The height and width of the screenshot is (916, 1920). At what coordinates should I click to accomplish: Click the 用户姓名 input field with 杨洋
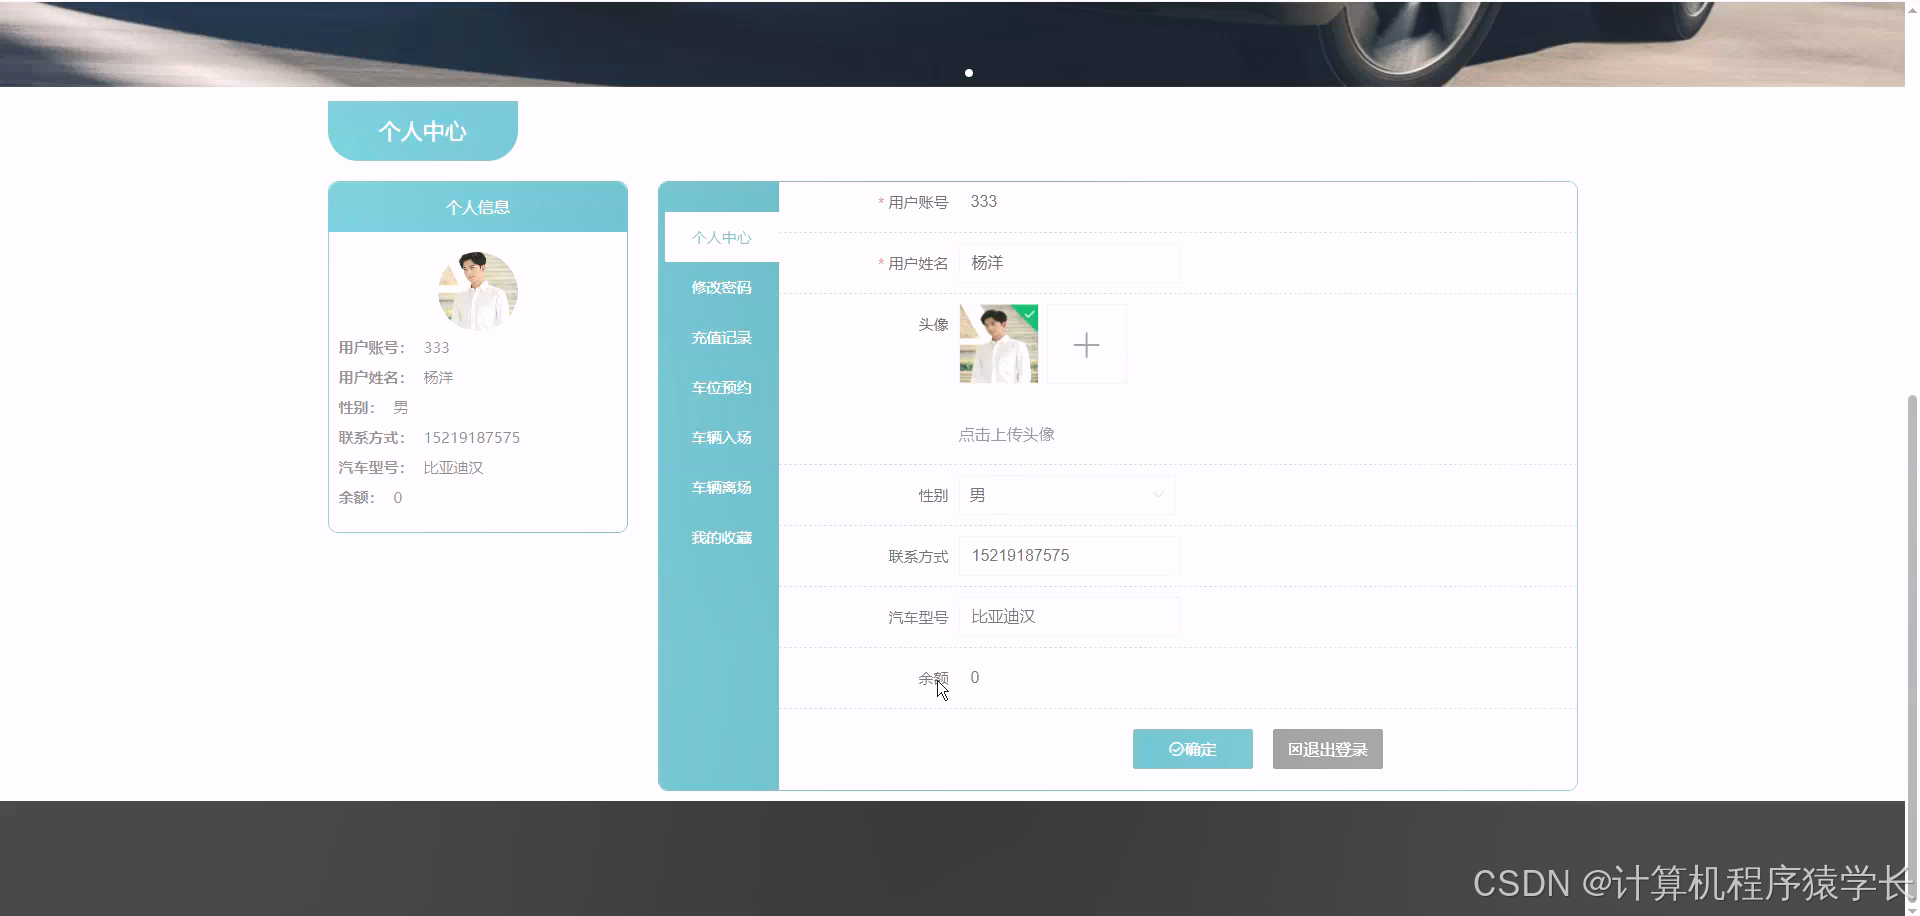[1069, 263]
